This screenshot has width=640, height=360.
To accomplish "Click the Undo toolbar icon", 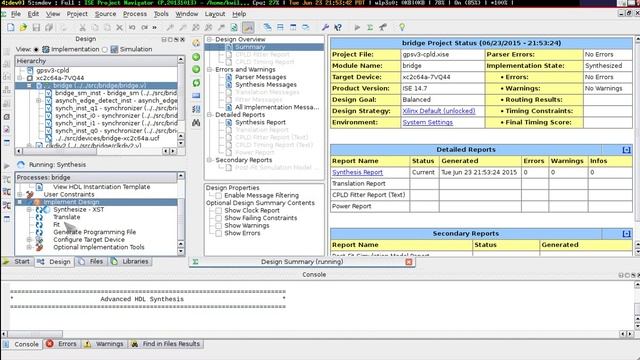I will 132,27.
